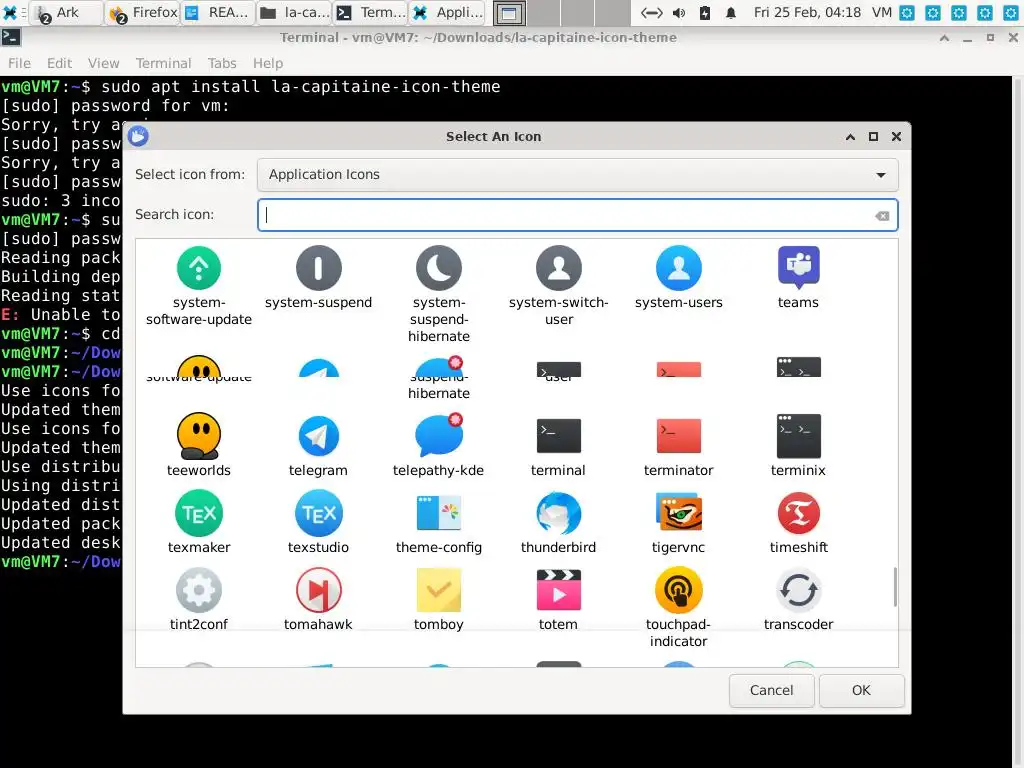The image size is (1024, 768).
Task: Clear the search icon field
Action: pyautogui.click(x=882, y=216)
